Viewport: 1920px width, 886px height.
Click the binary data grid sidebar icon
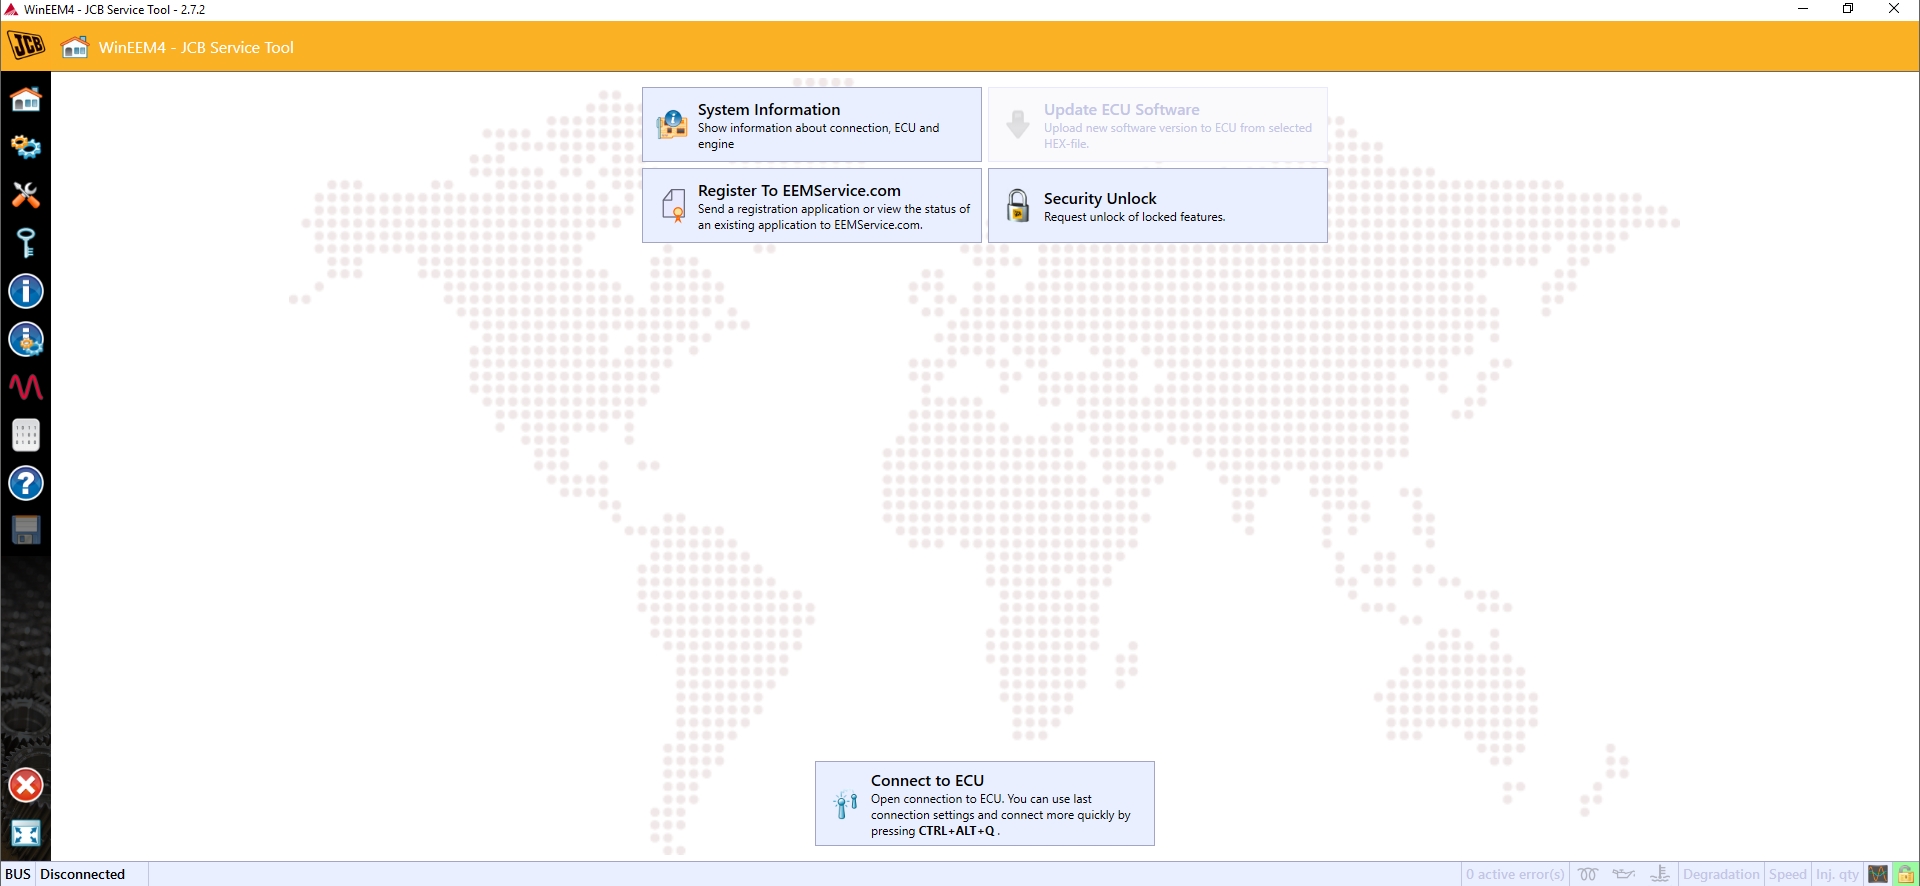(26, 435)
